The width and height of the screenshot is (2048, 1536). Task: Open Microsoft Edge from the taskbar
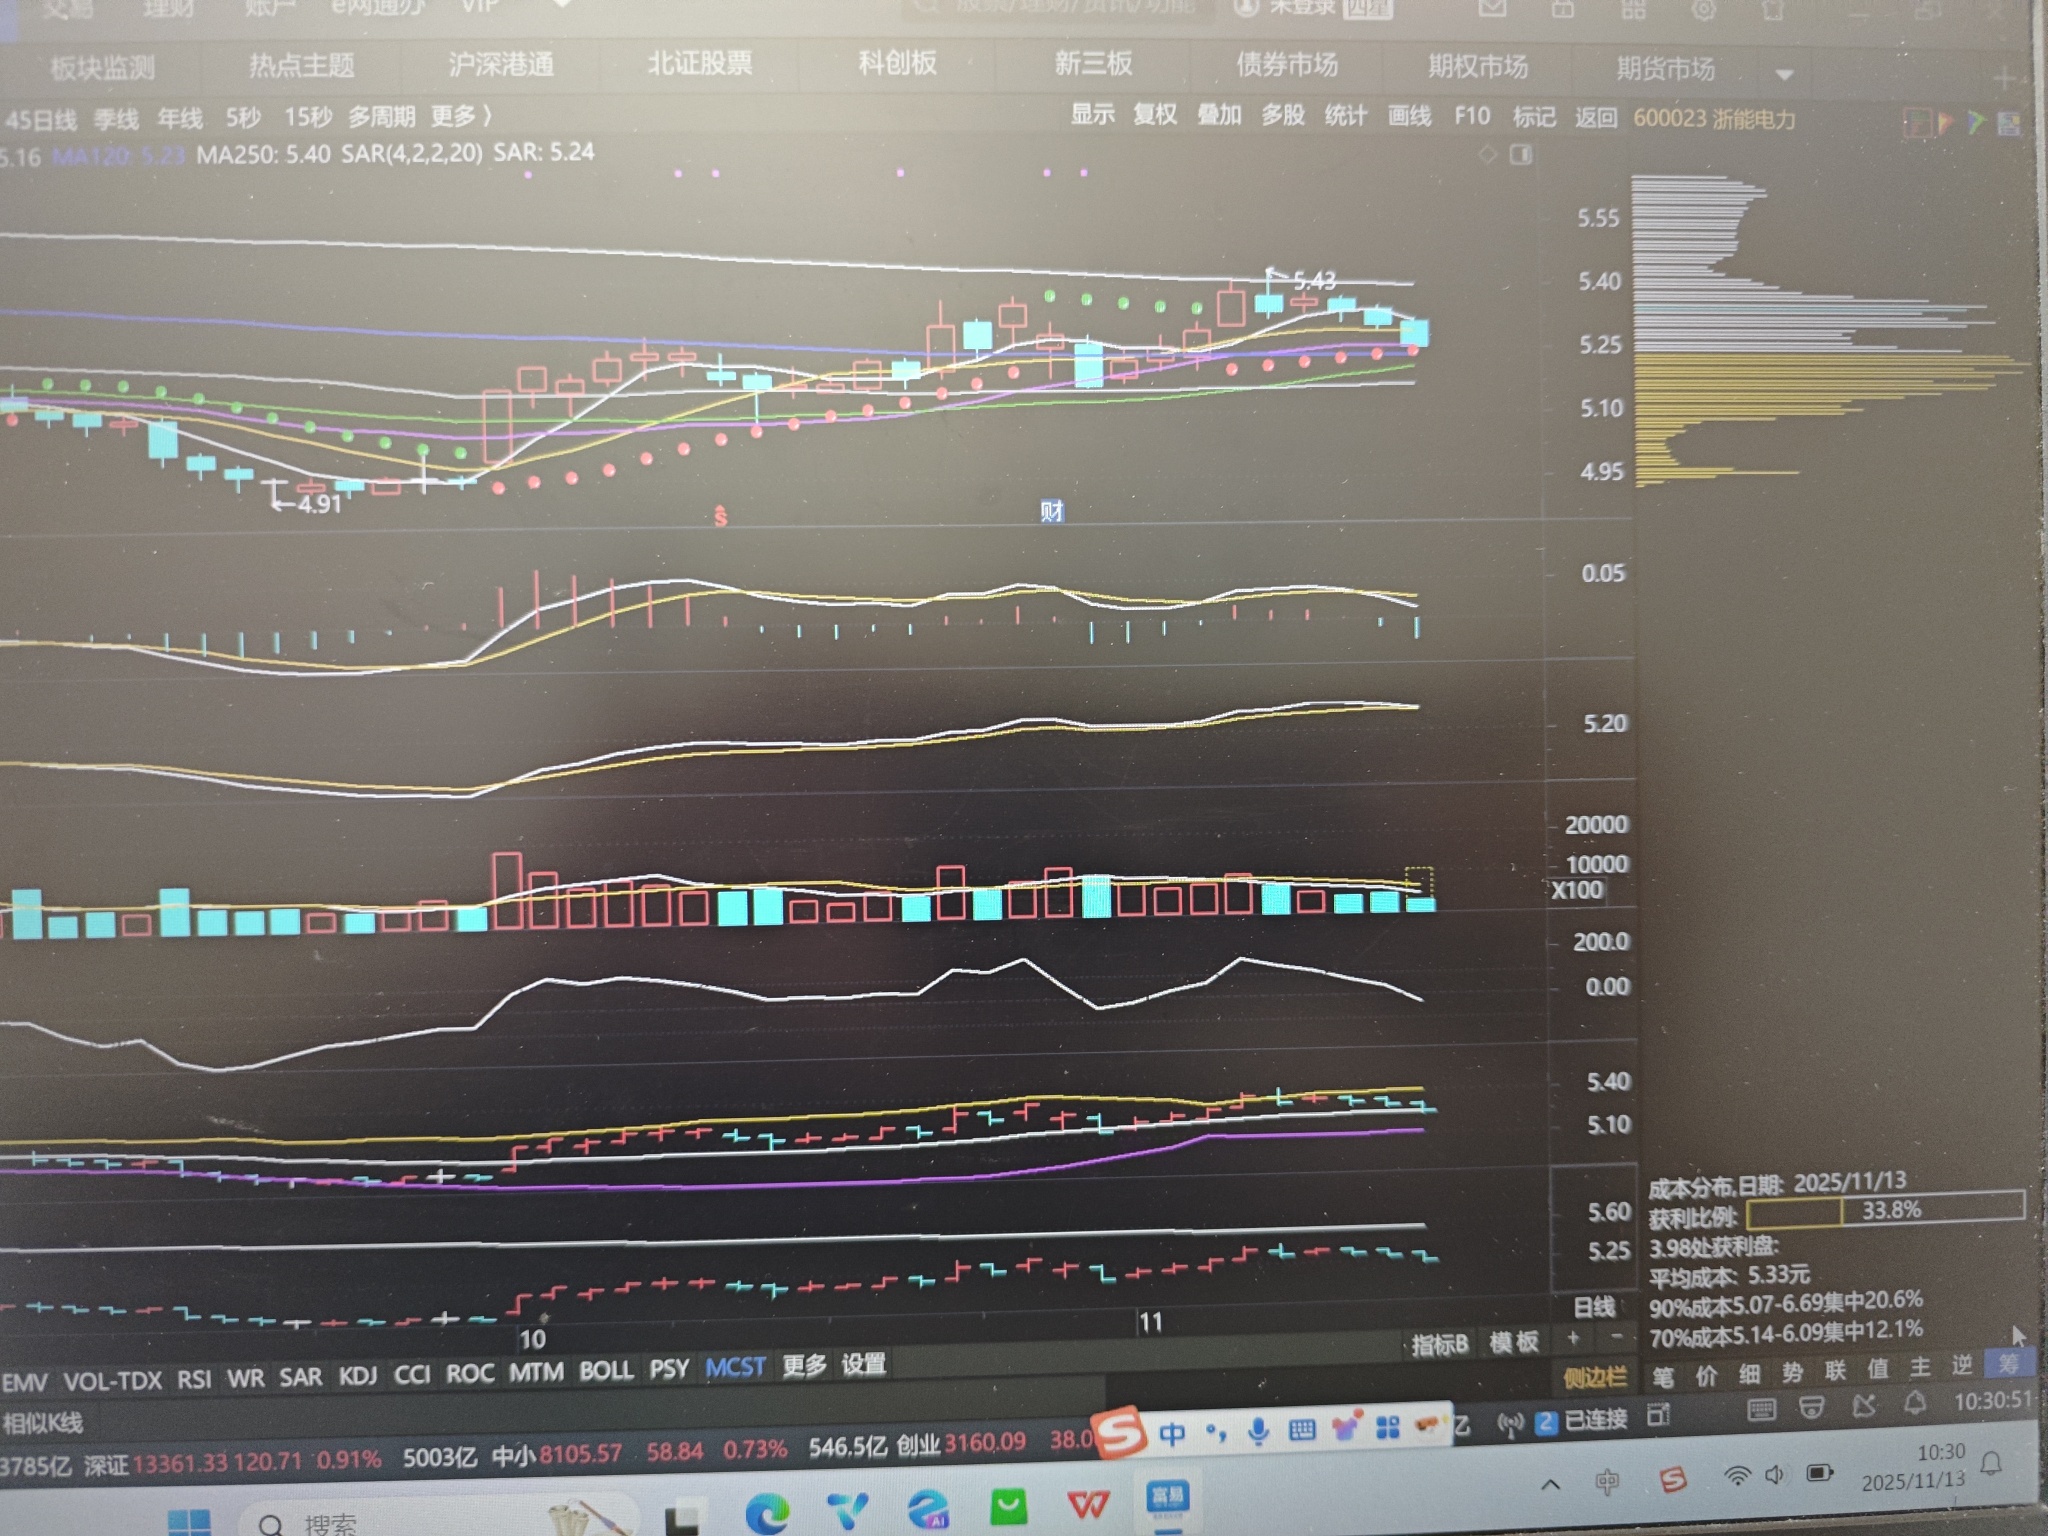(x=766, y=1513)
